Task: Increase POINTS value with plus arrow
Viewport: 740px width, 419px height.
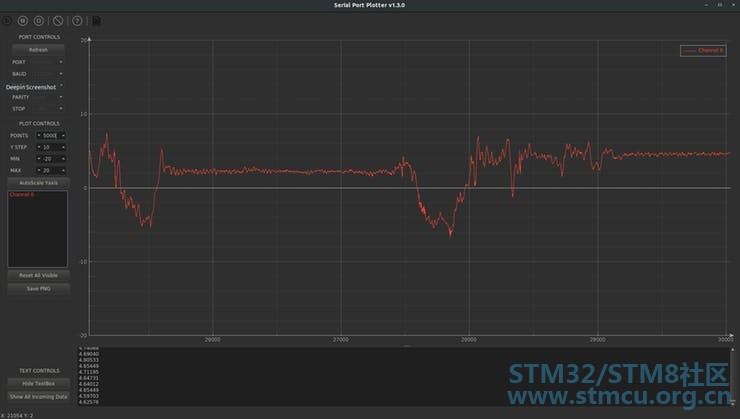Action: click(63, 135)
